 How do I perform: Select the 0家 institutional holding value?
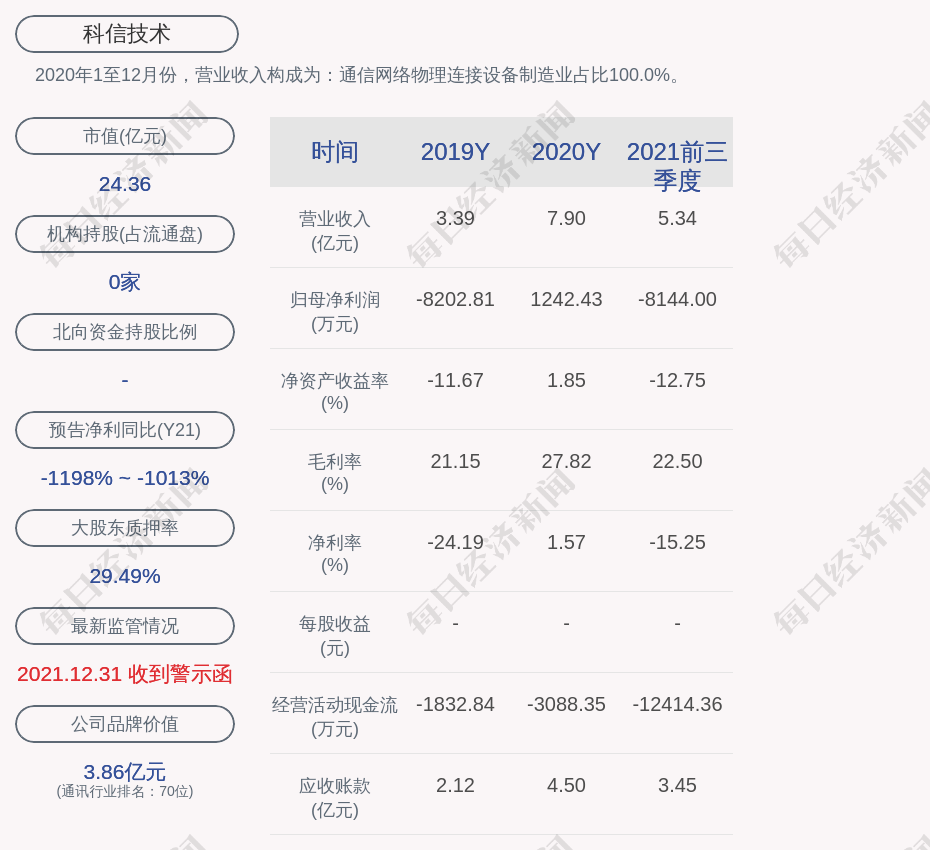click(125, 282)
